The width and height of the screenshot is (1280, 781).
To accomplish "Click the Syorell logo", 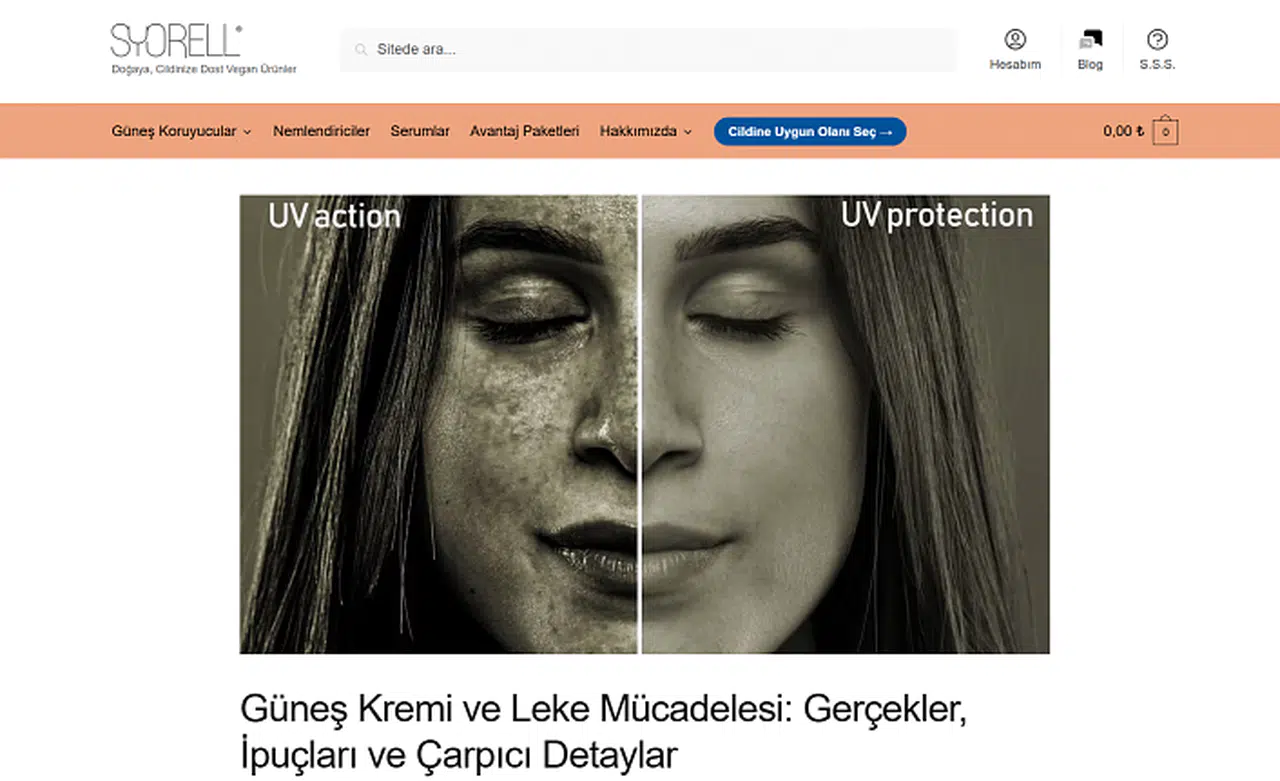I will coord(176,41).
